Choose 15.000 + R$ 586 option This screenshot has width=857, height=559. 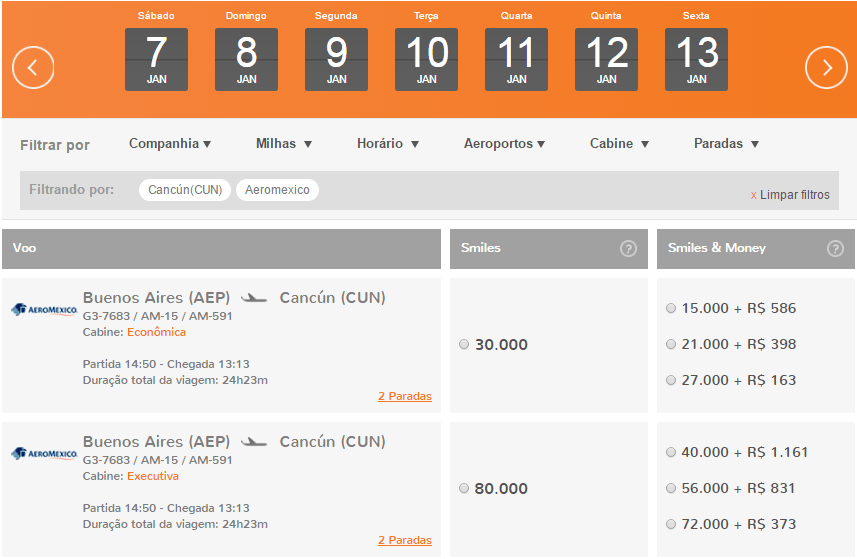(671, 308)
